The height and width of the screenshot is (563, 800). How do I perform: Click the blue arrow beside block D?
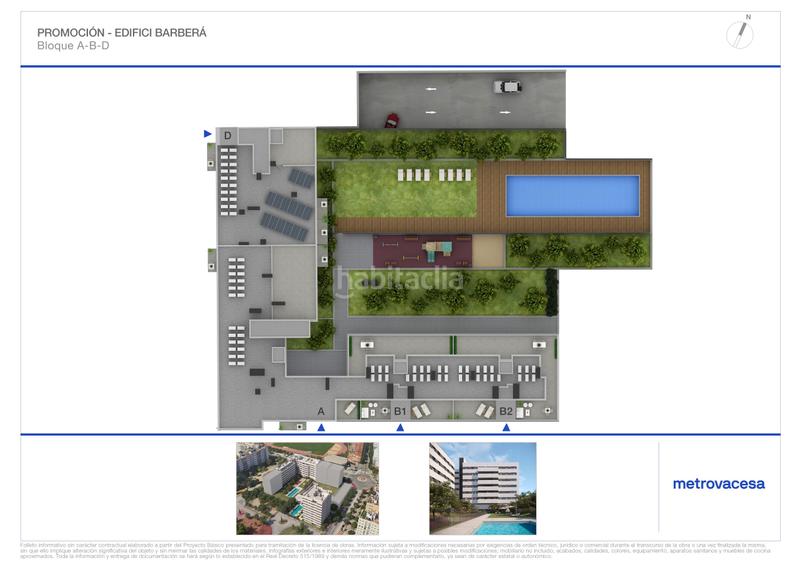[208, 133]
